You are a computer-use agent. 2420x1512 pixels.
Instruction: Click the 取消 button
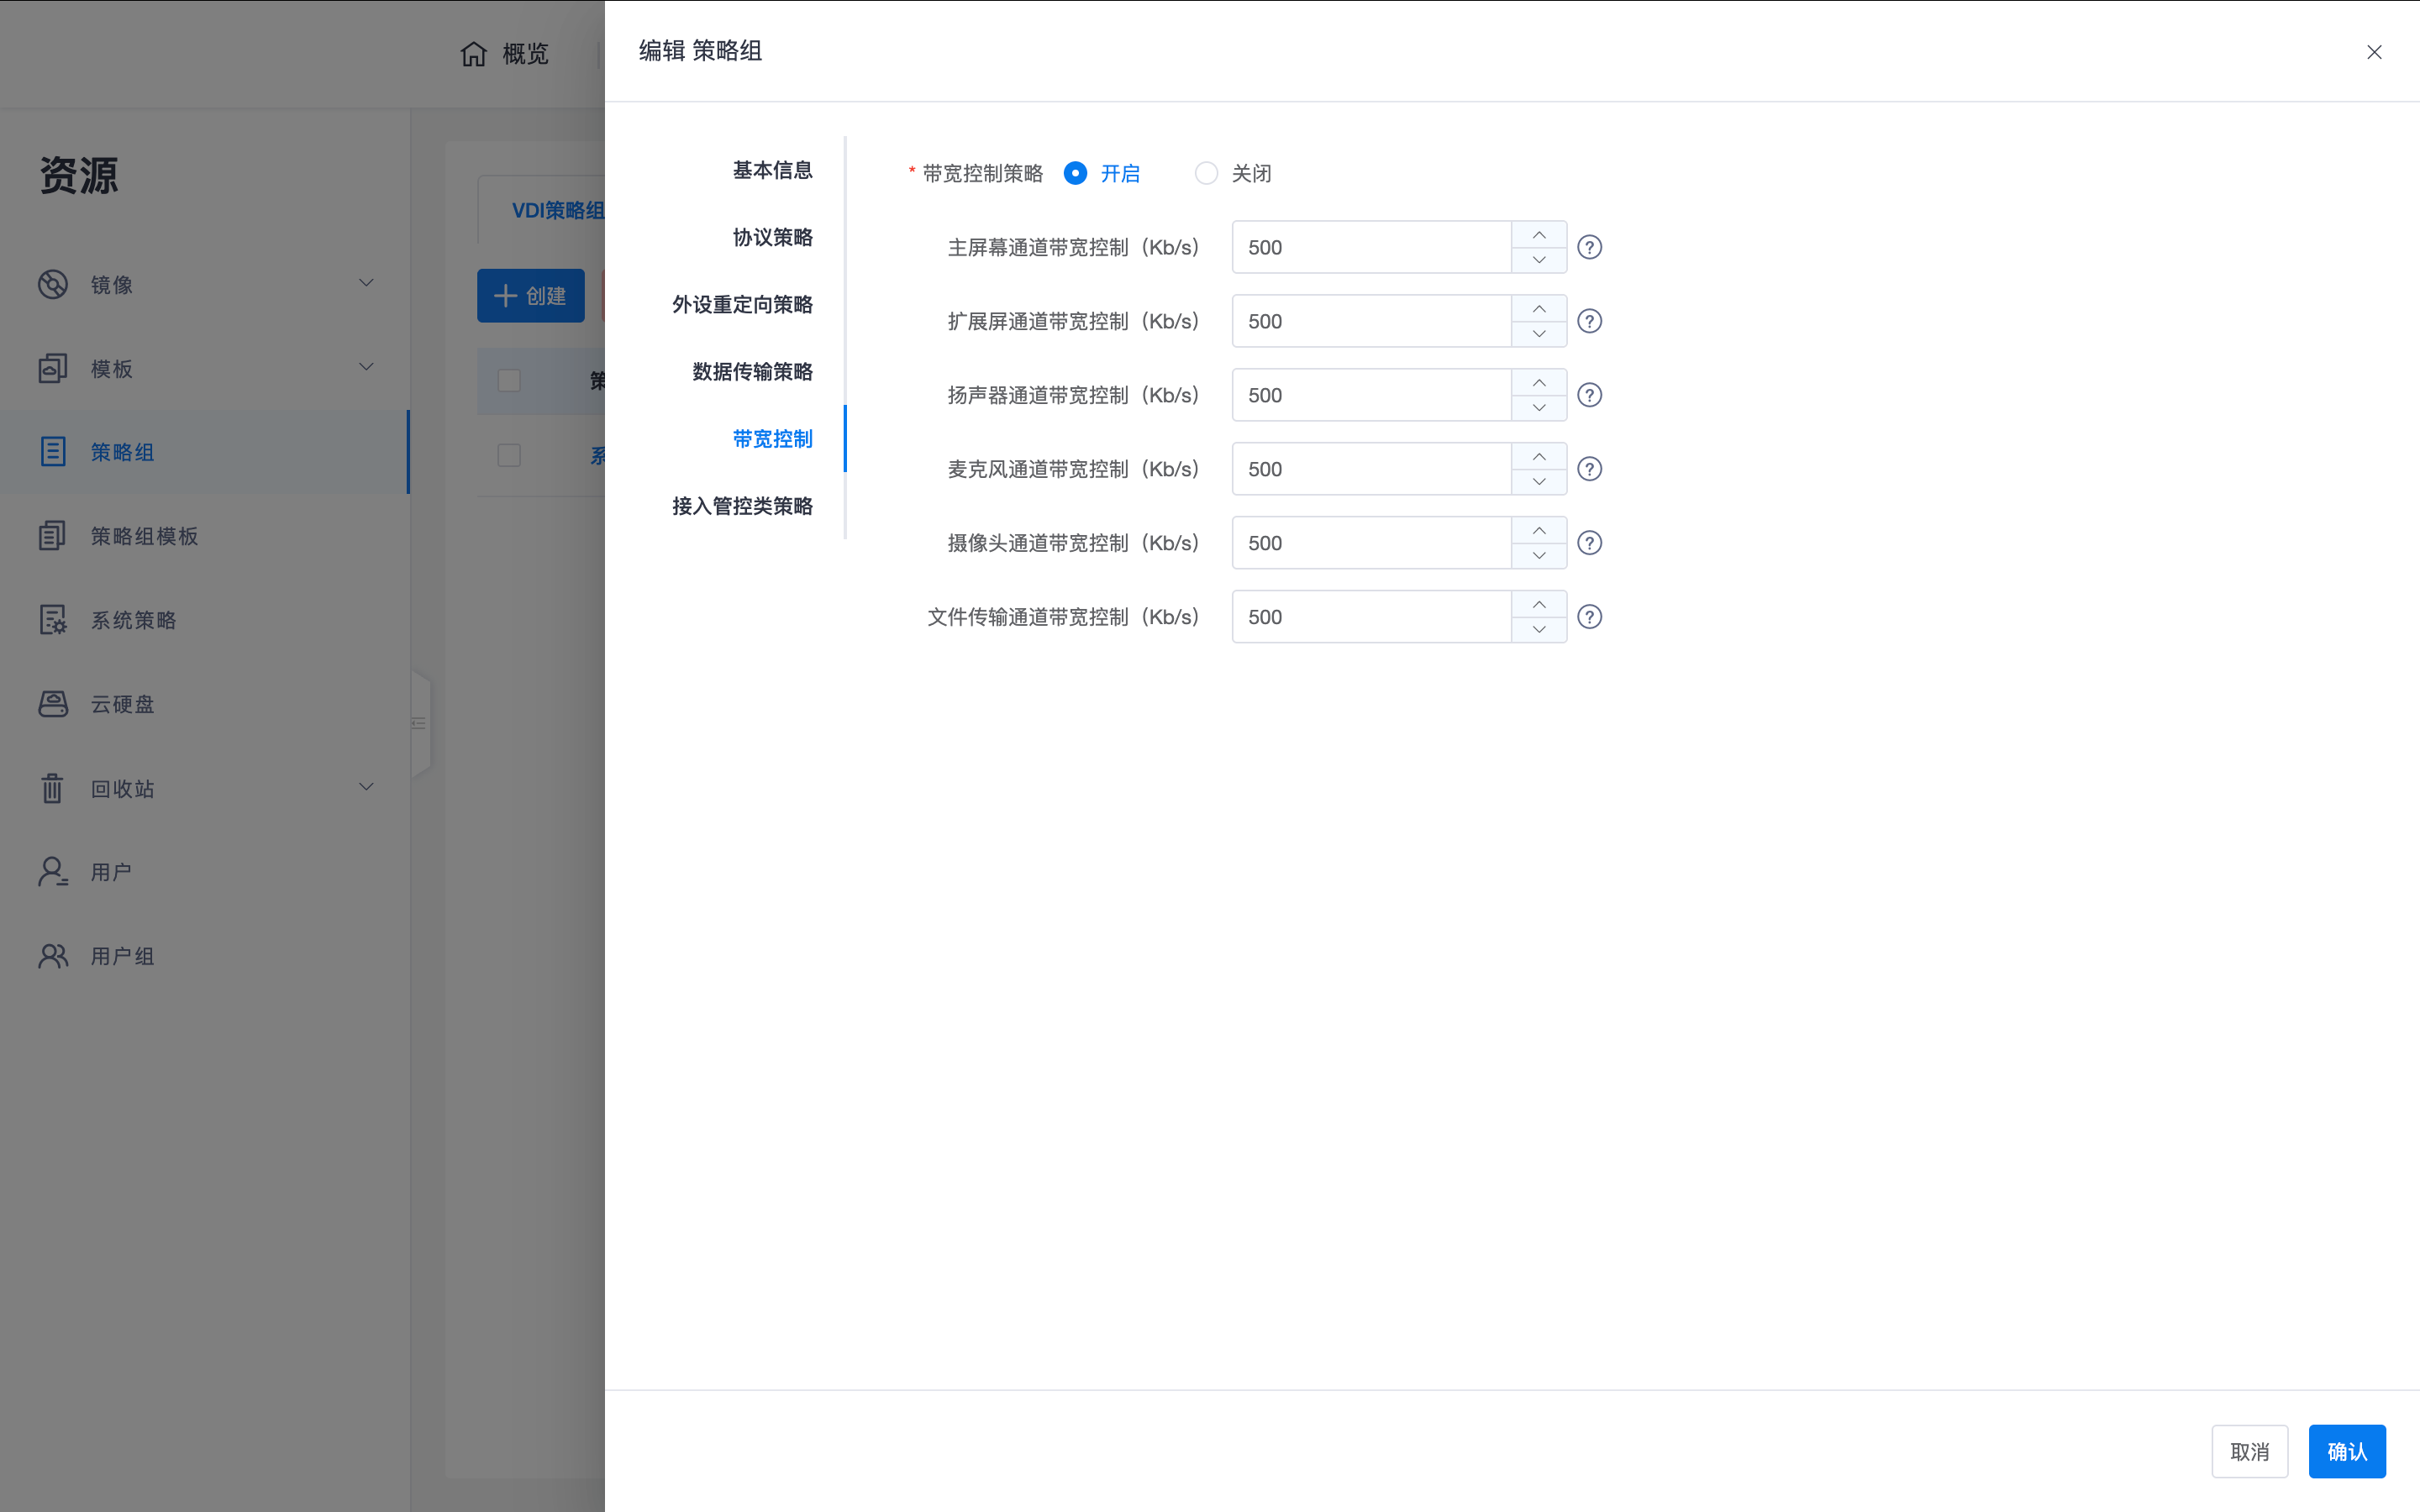[2249, 1451]
